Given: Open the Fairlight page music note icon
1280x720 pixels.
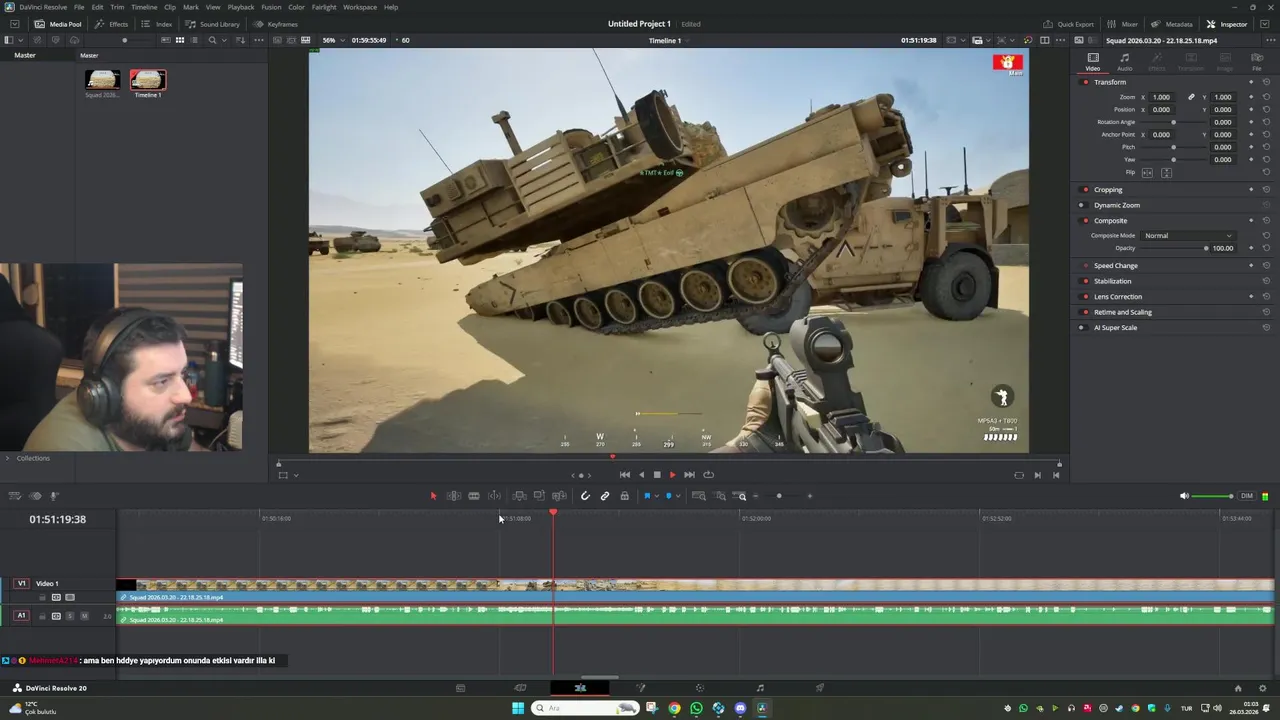Looking at the screenshot, I should tap(760, 688).
